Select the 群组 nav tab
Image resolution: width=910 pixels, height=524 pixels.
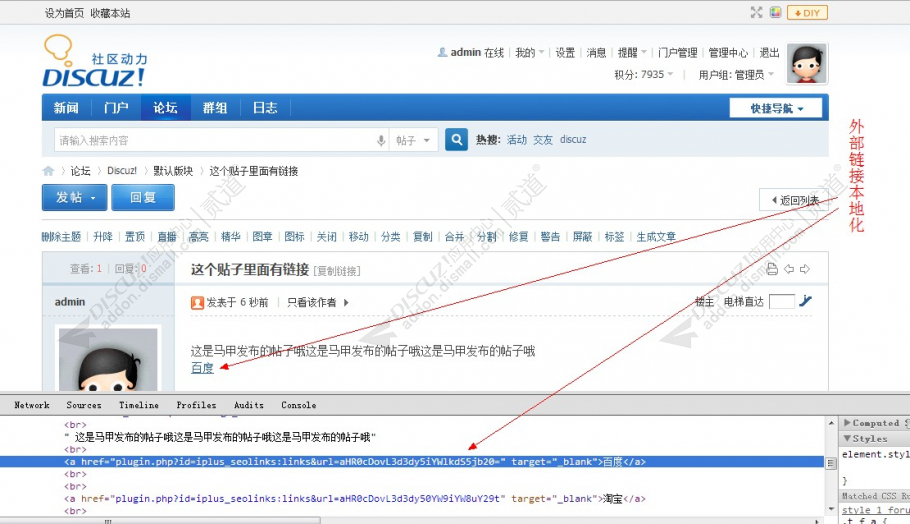coord(215,107)
